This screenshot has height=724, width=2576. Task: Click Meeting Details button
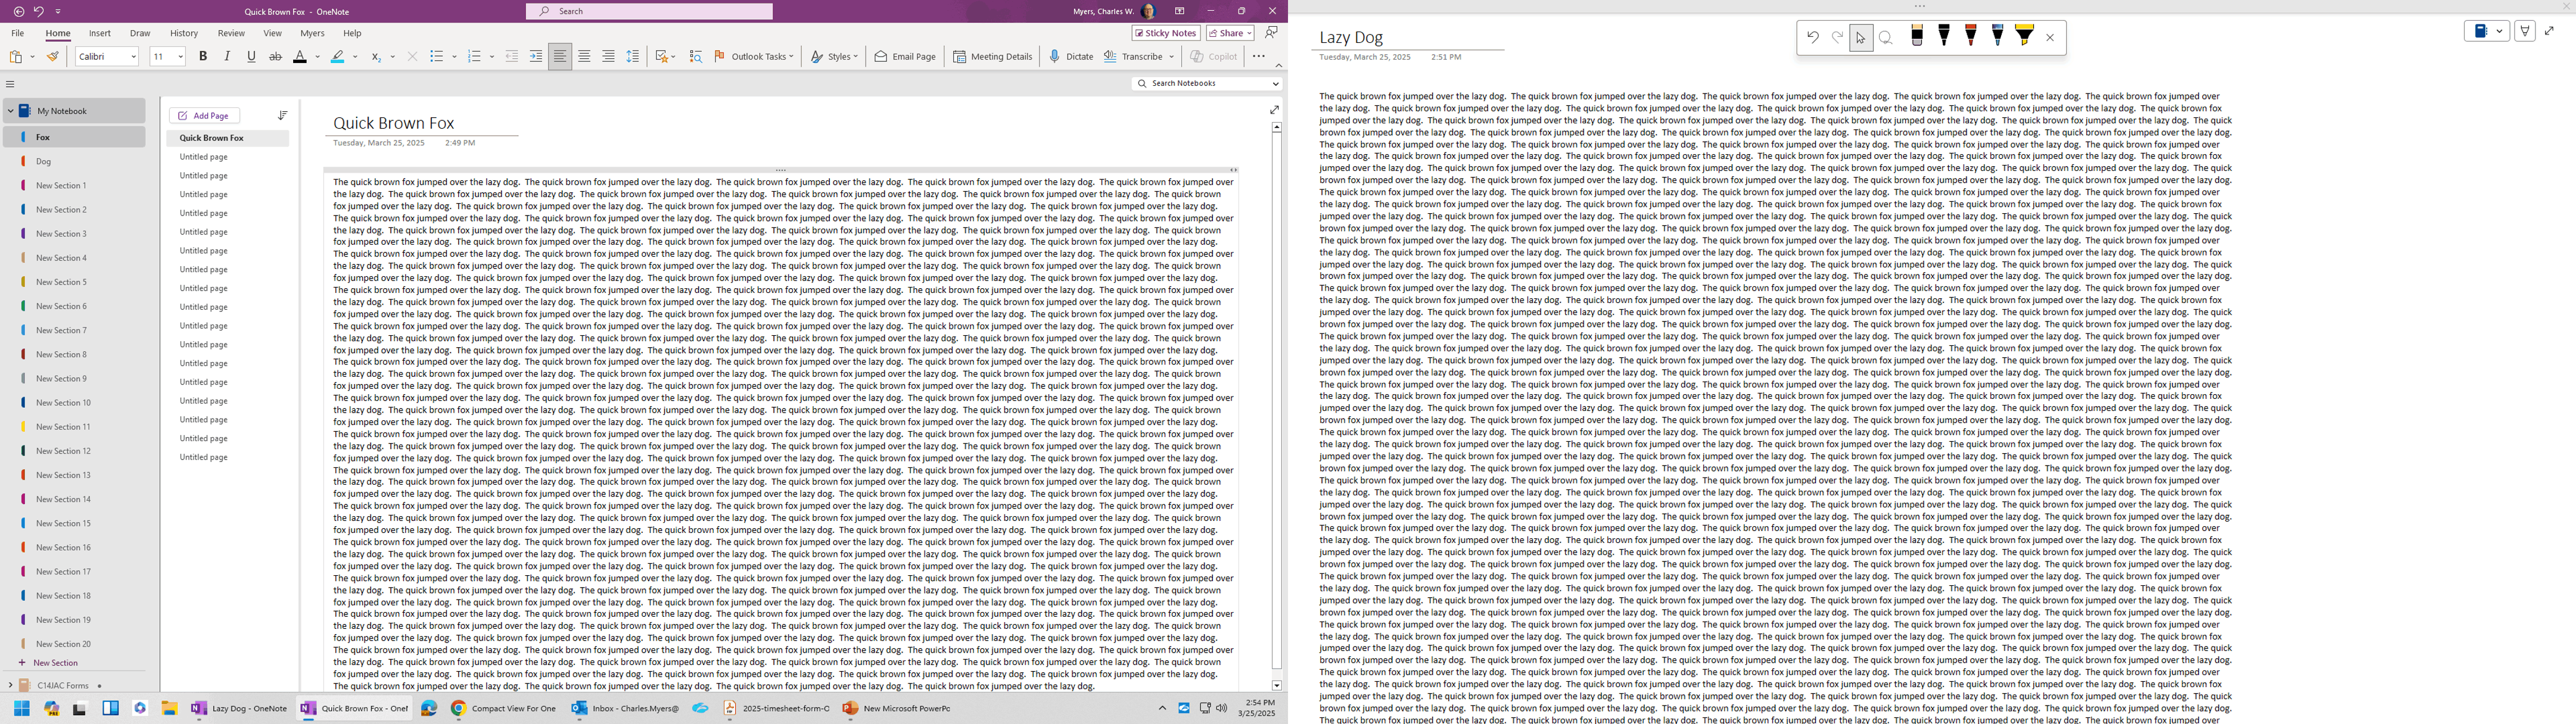(x=993, y=57)
